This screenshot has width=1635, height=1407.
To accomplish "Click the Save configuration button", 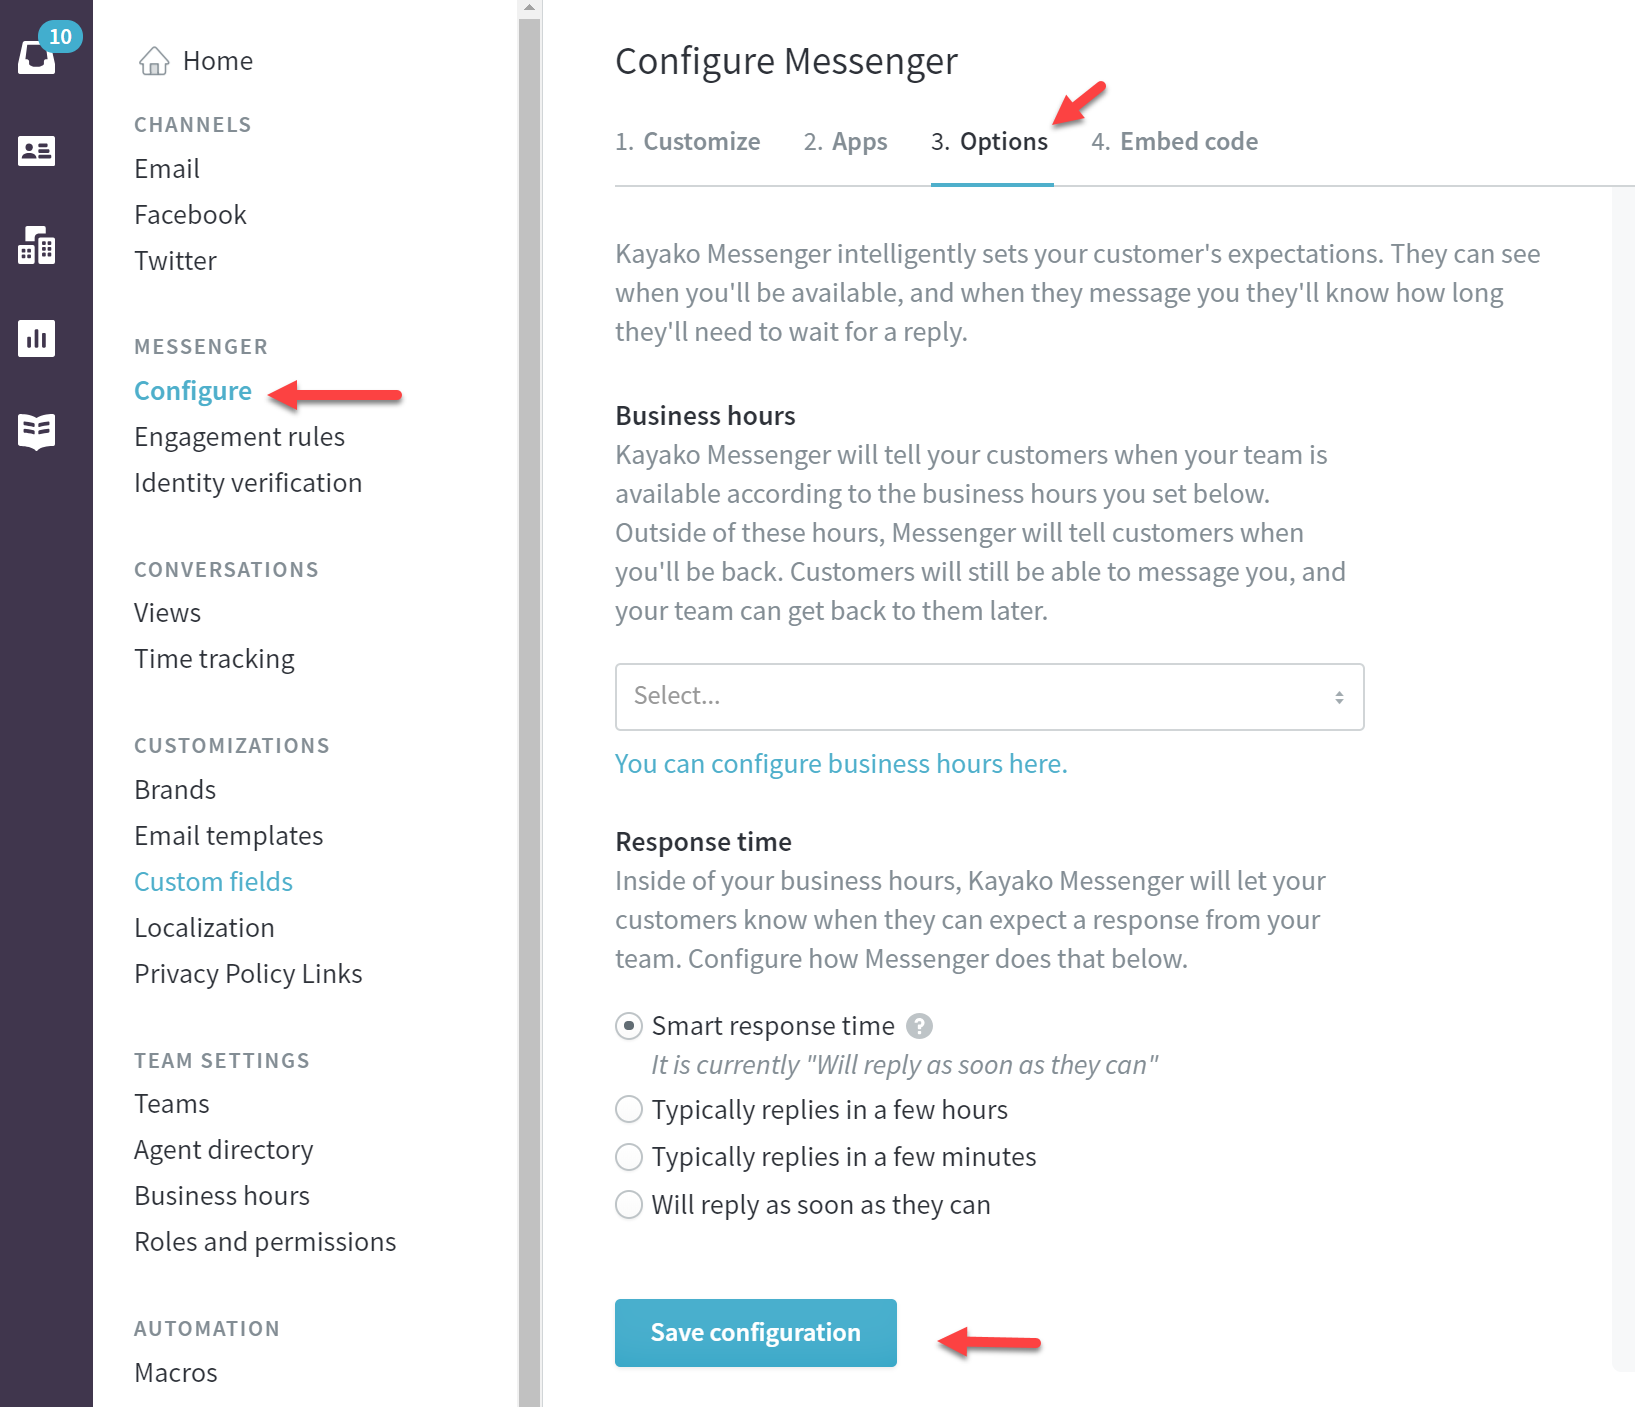I will (x=756, y=1332).
